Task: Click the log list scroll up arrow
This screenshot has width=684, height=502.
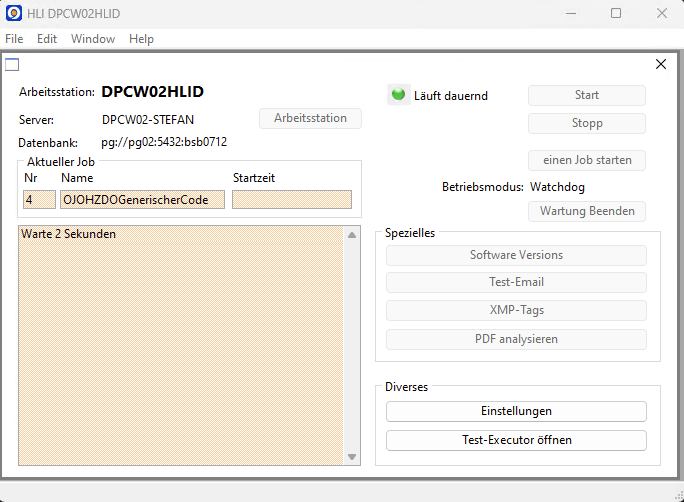Action: [x=352, y=235]
